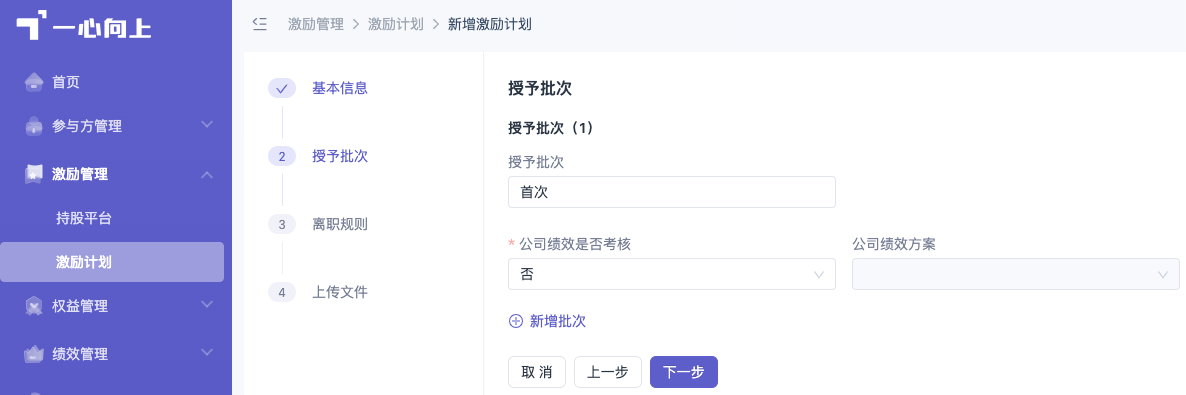This screenshot has width=1186, height=395.
Task: Open the 公司绩效方案 dropdown
Action: point(1016,274)
